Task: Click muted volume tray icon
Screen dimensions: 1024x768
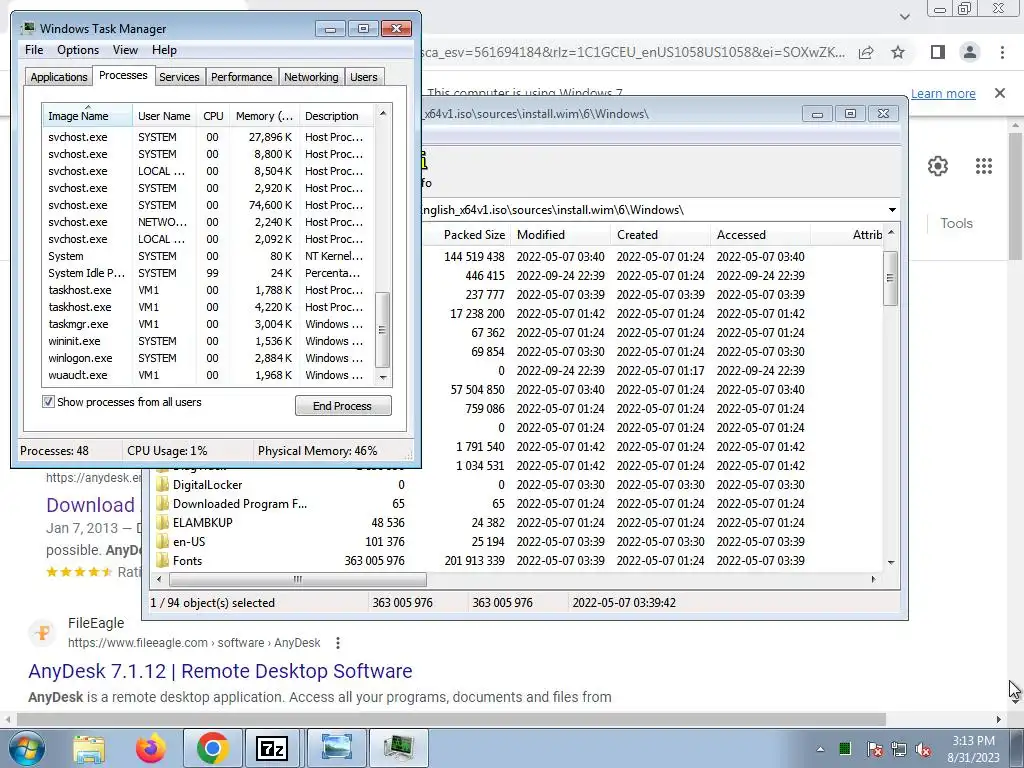Action: (923, 749)
